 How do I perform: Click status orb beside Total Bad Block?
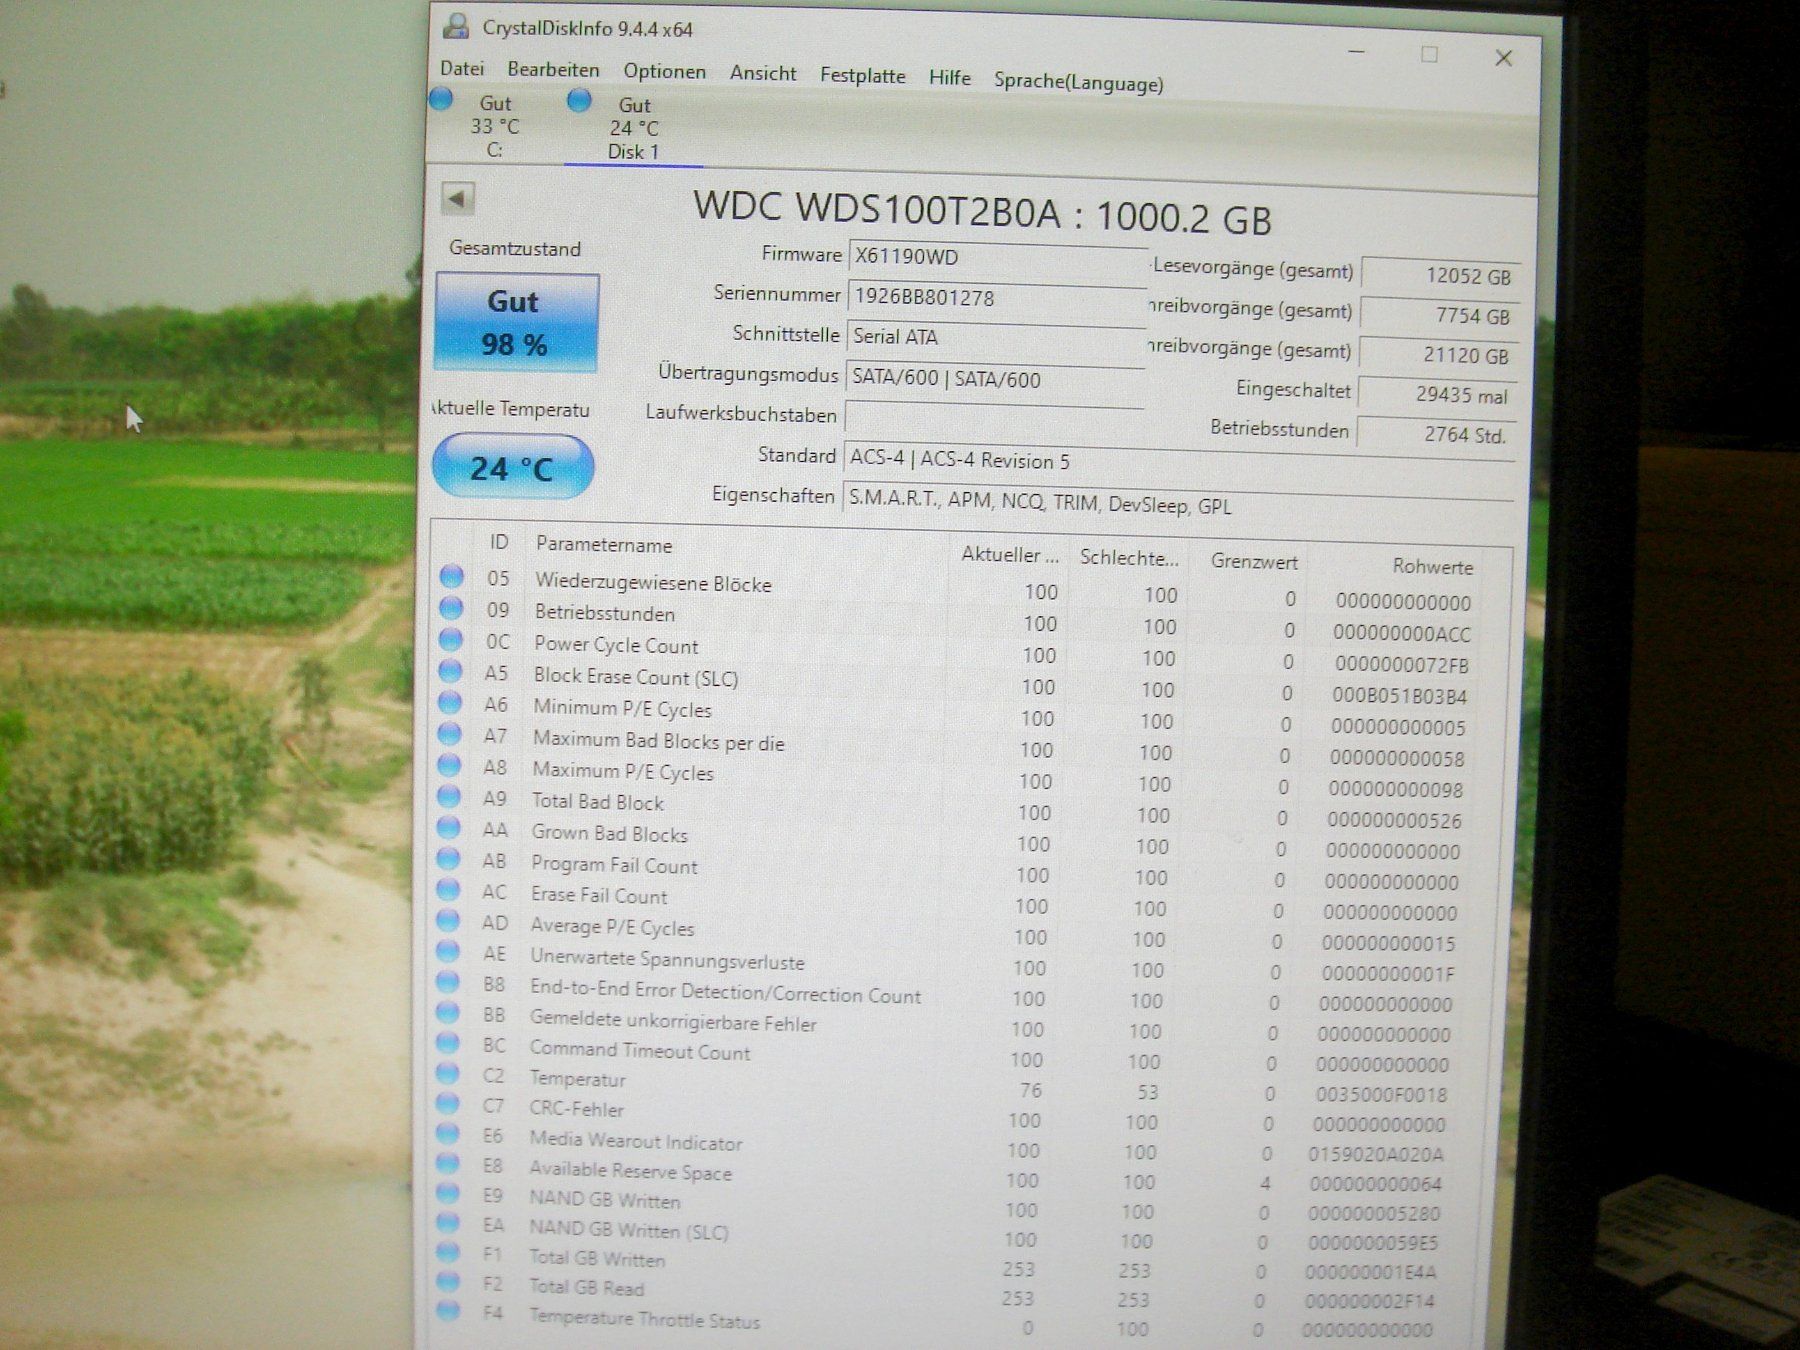[450, 796]
